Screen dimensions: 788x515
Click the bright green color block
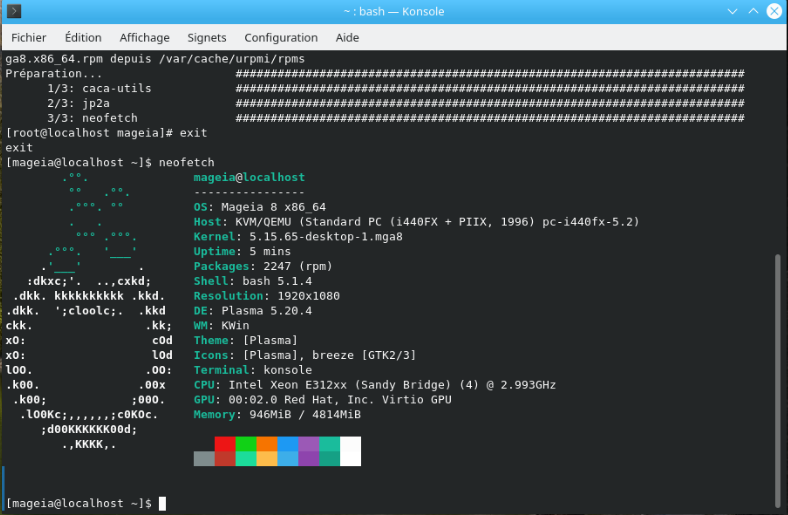point(246,444)
